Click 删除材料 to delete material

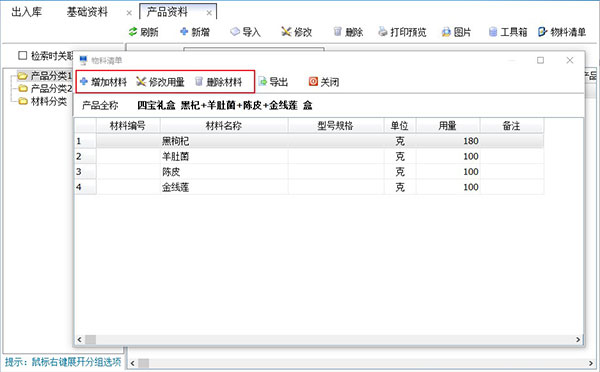pyautogui.click(x=218, y=82)
